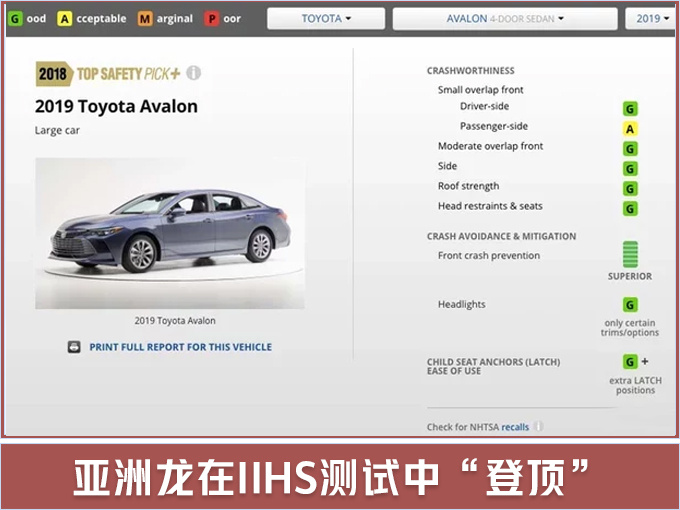This screenshot has height=510, width=680.
Task: Click the info icon beside Top Safety Pick+
Action: tap(193, 73)
